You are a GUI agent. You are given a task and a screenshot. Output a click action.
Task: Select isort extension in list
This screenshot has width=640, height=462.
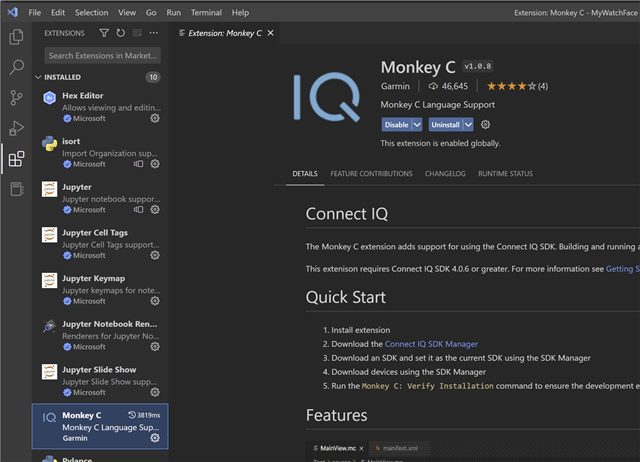coord(100,153)
